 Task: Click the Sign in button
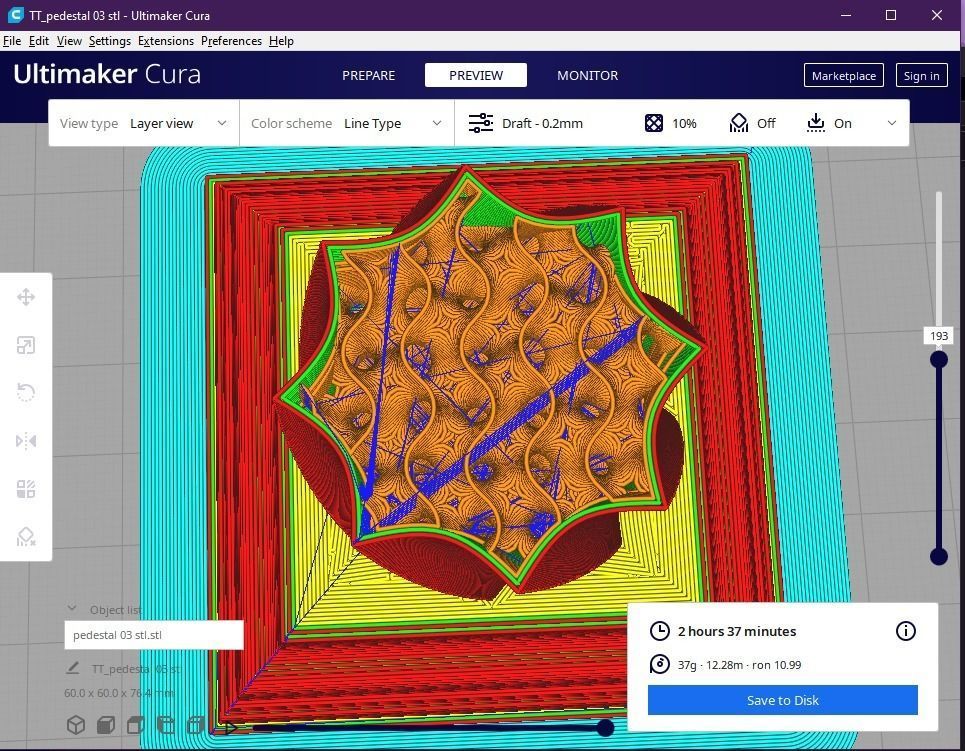pos(921,75)
